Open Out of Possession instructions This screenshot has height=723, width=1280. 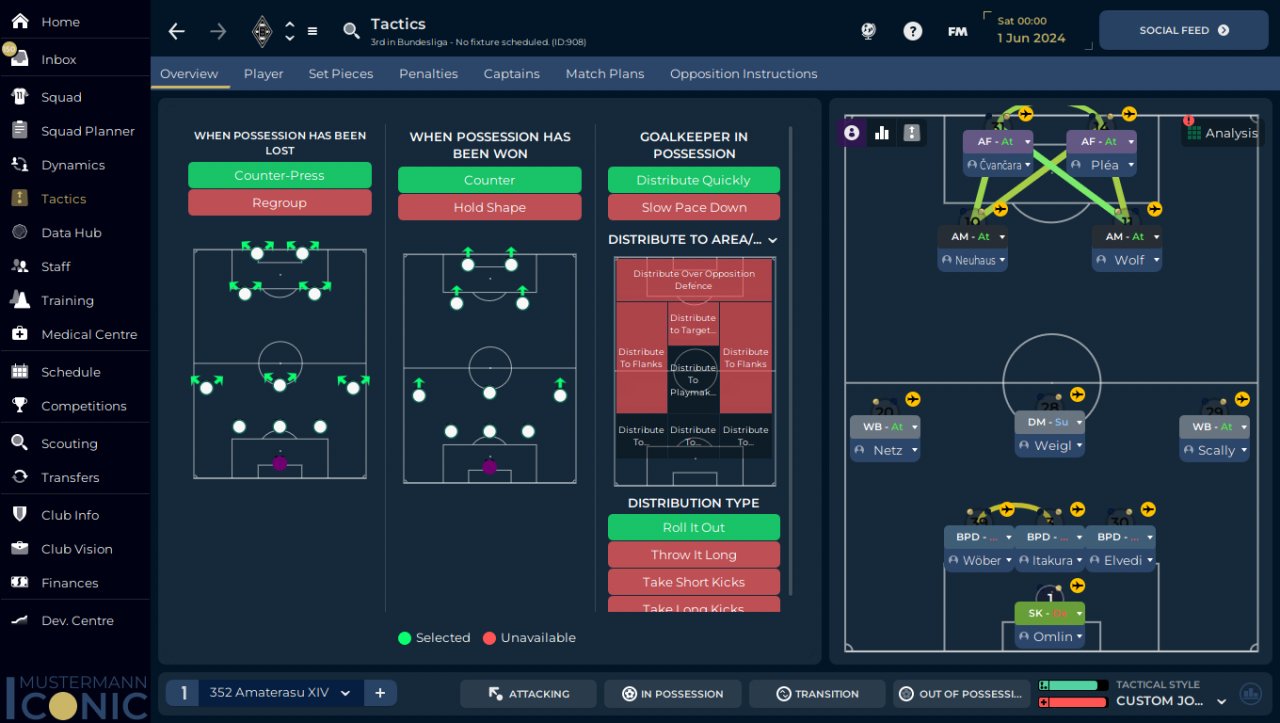961,694
